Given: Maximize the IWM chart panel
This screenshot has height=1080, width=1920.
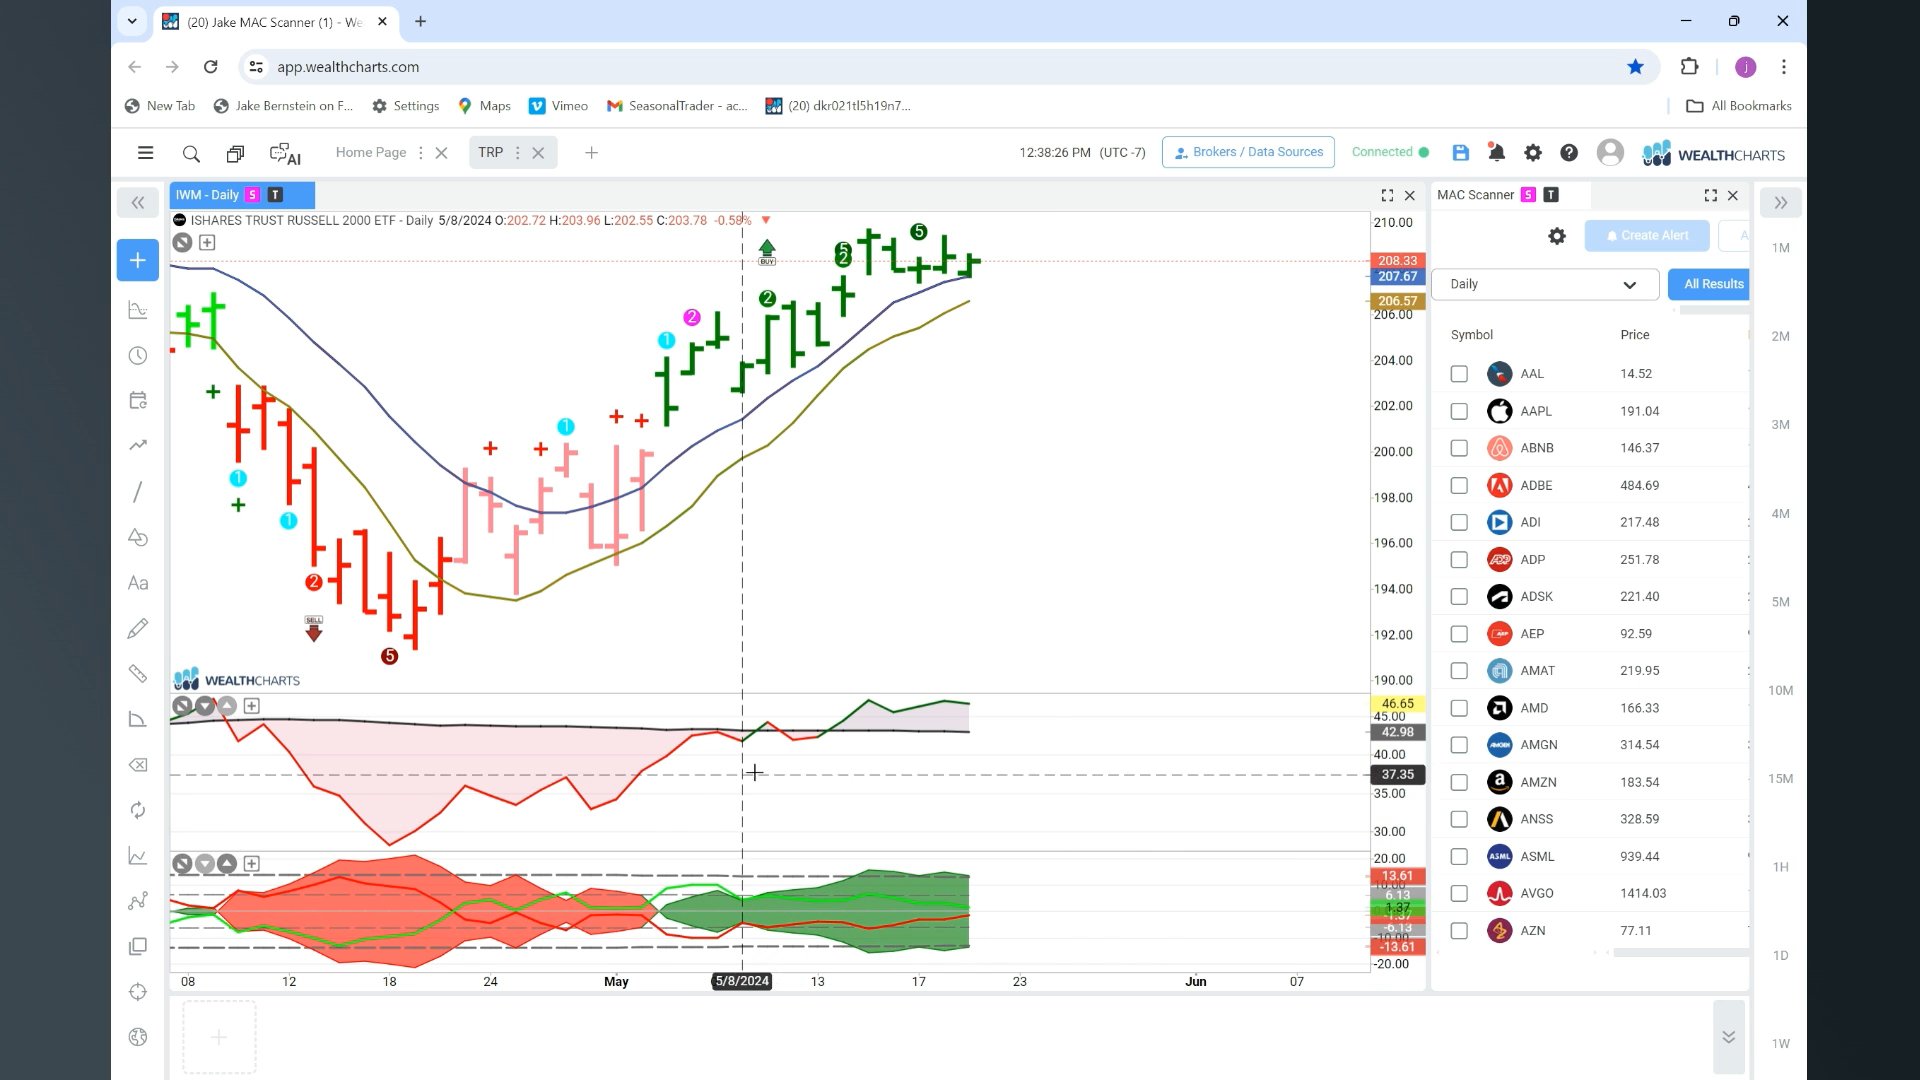Looking at the screenshot, I should (x=1387, y=195).
